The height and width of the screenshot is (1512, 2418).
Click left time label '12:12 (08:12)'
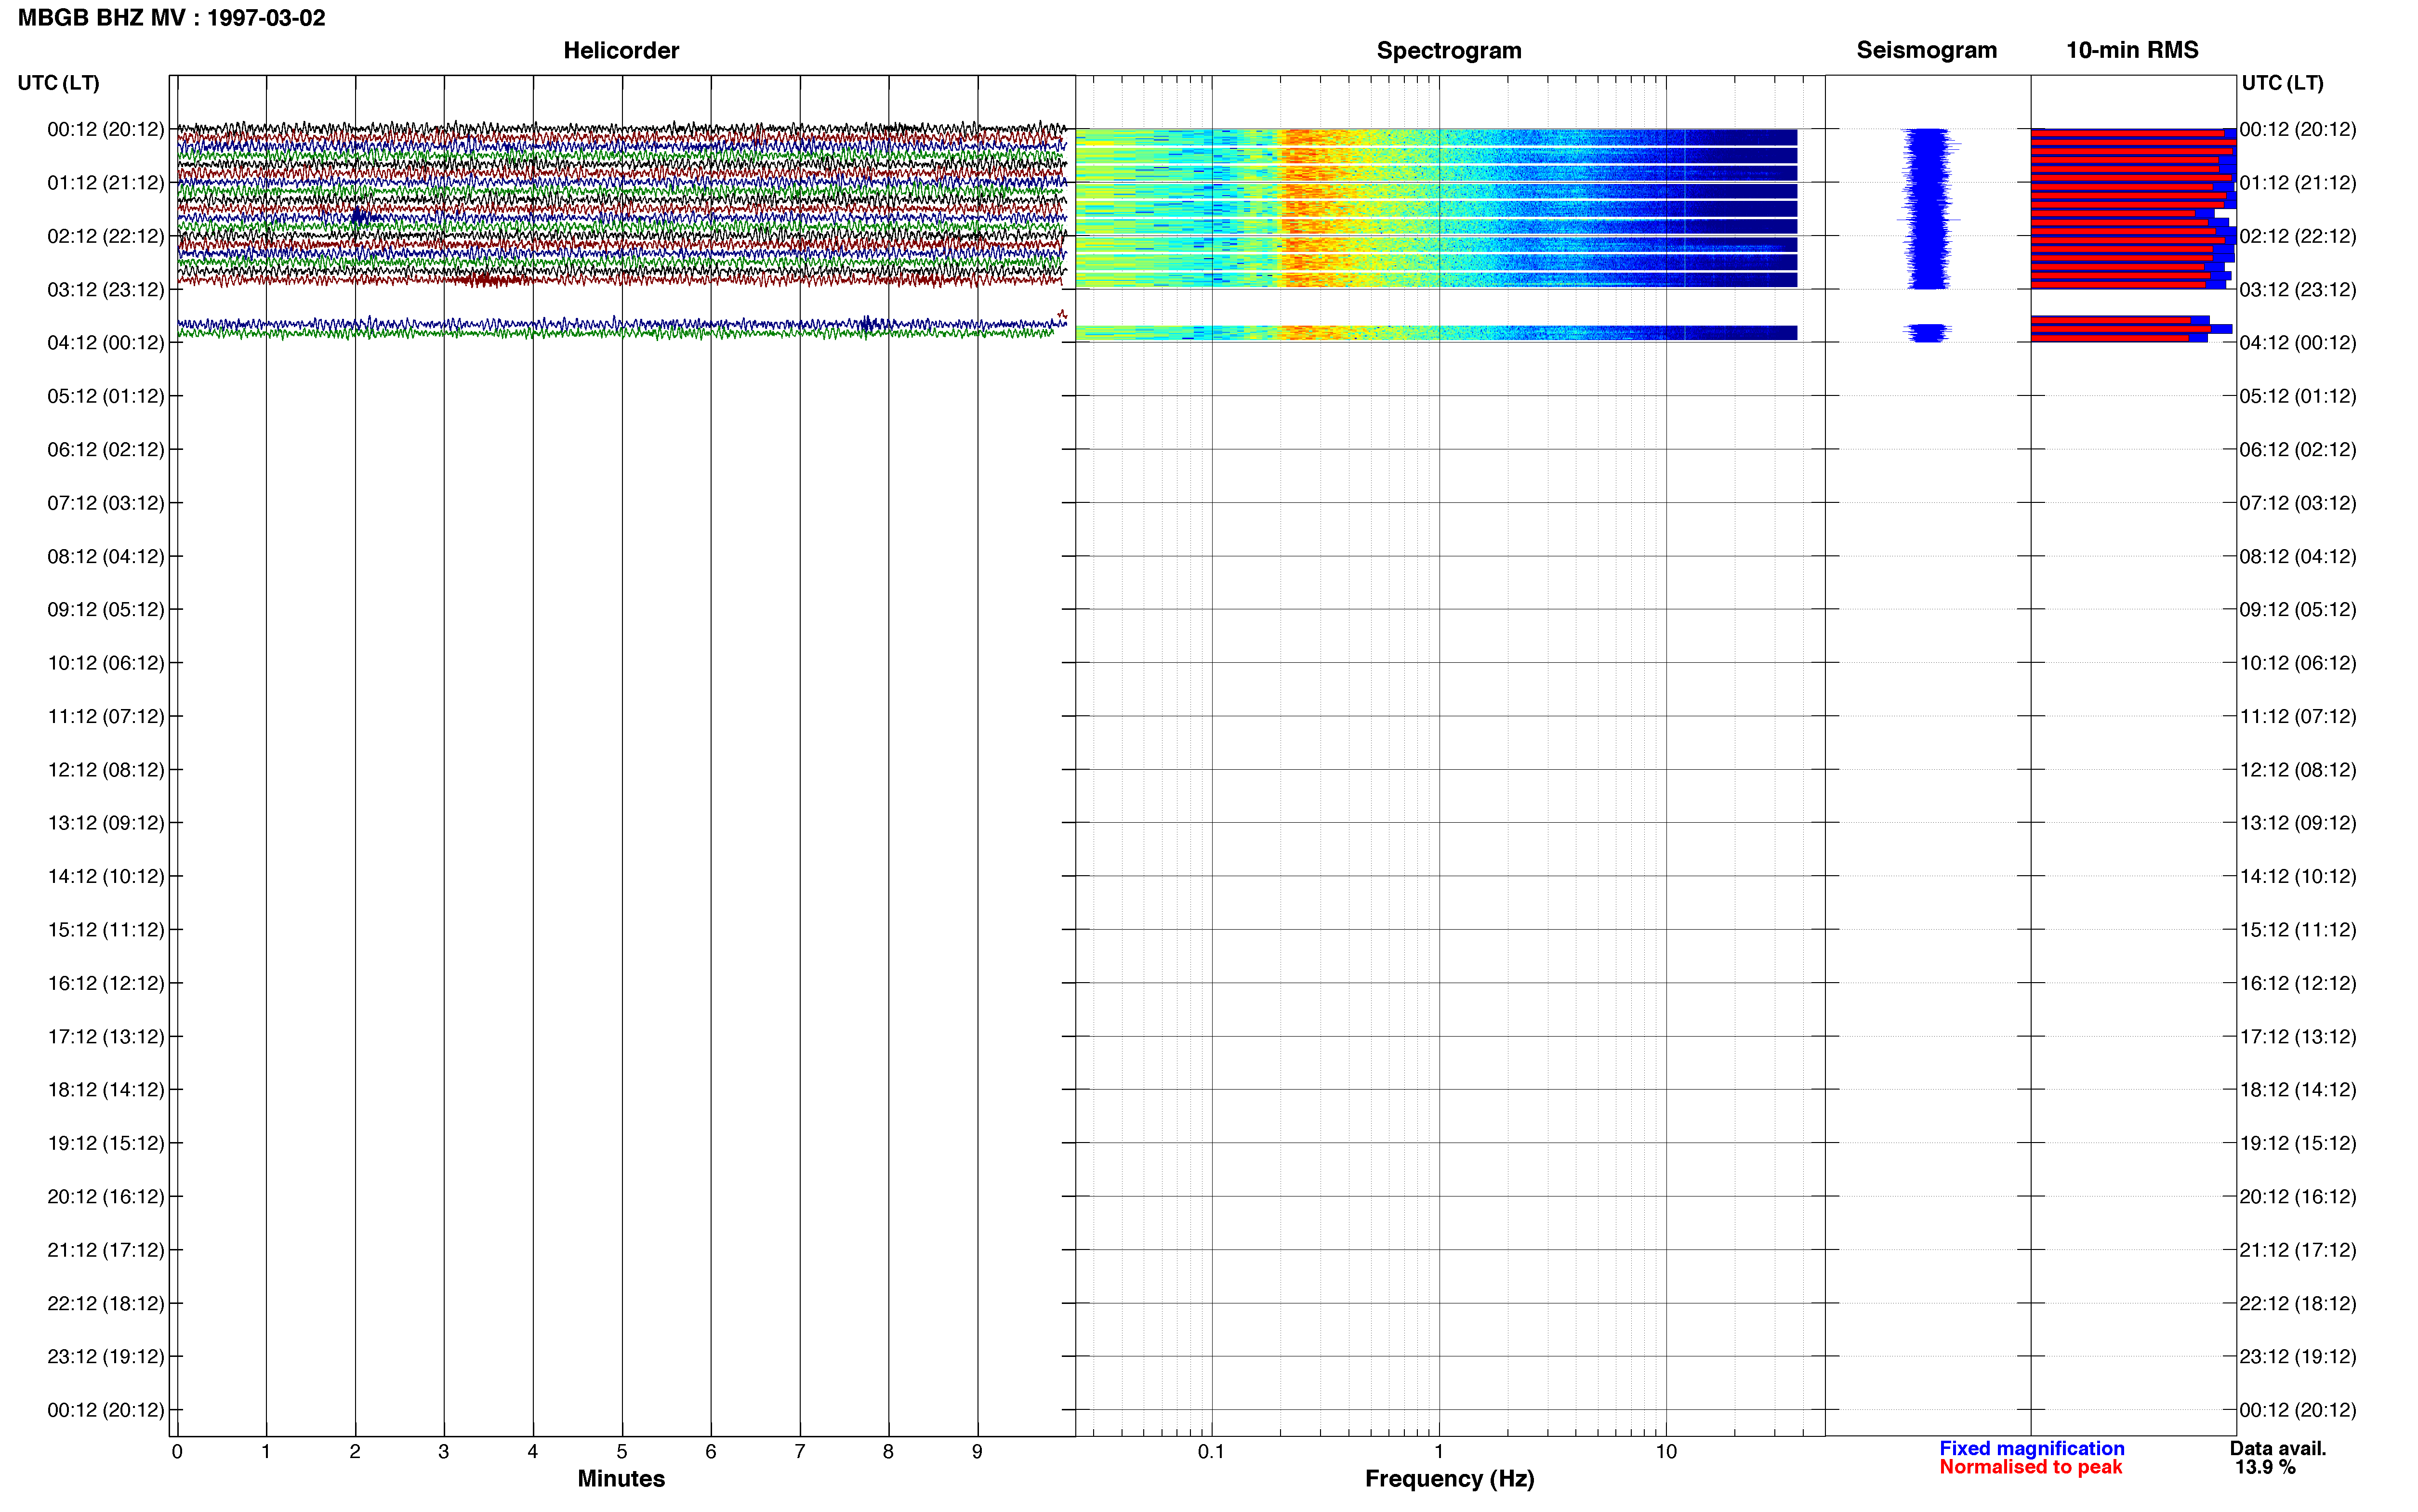(106, 770)
